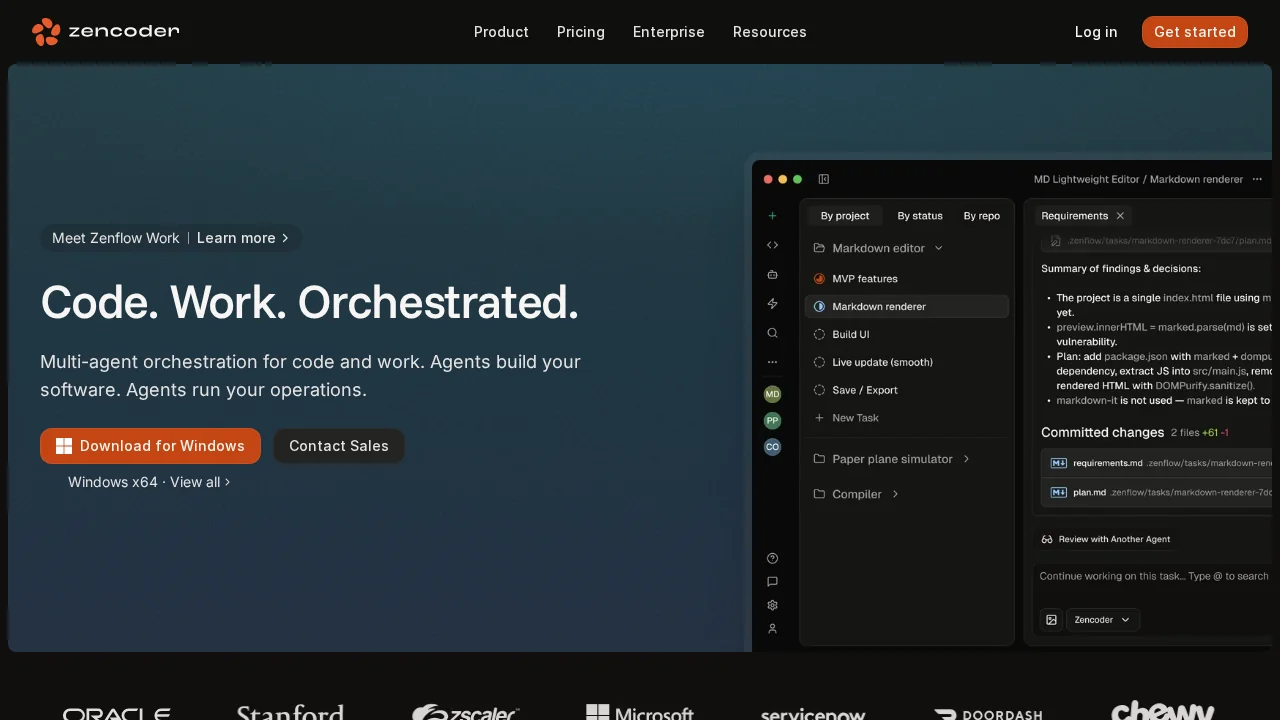Click the image attachment icon near Zencoder selector
1280x720 pixels.
[x=1051, y=620]
